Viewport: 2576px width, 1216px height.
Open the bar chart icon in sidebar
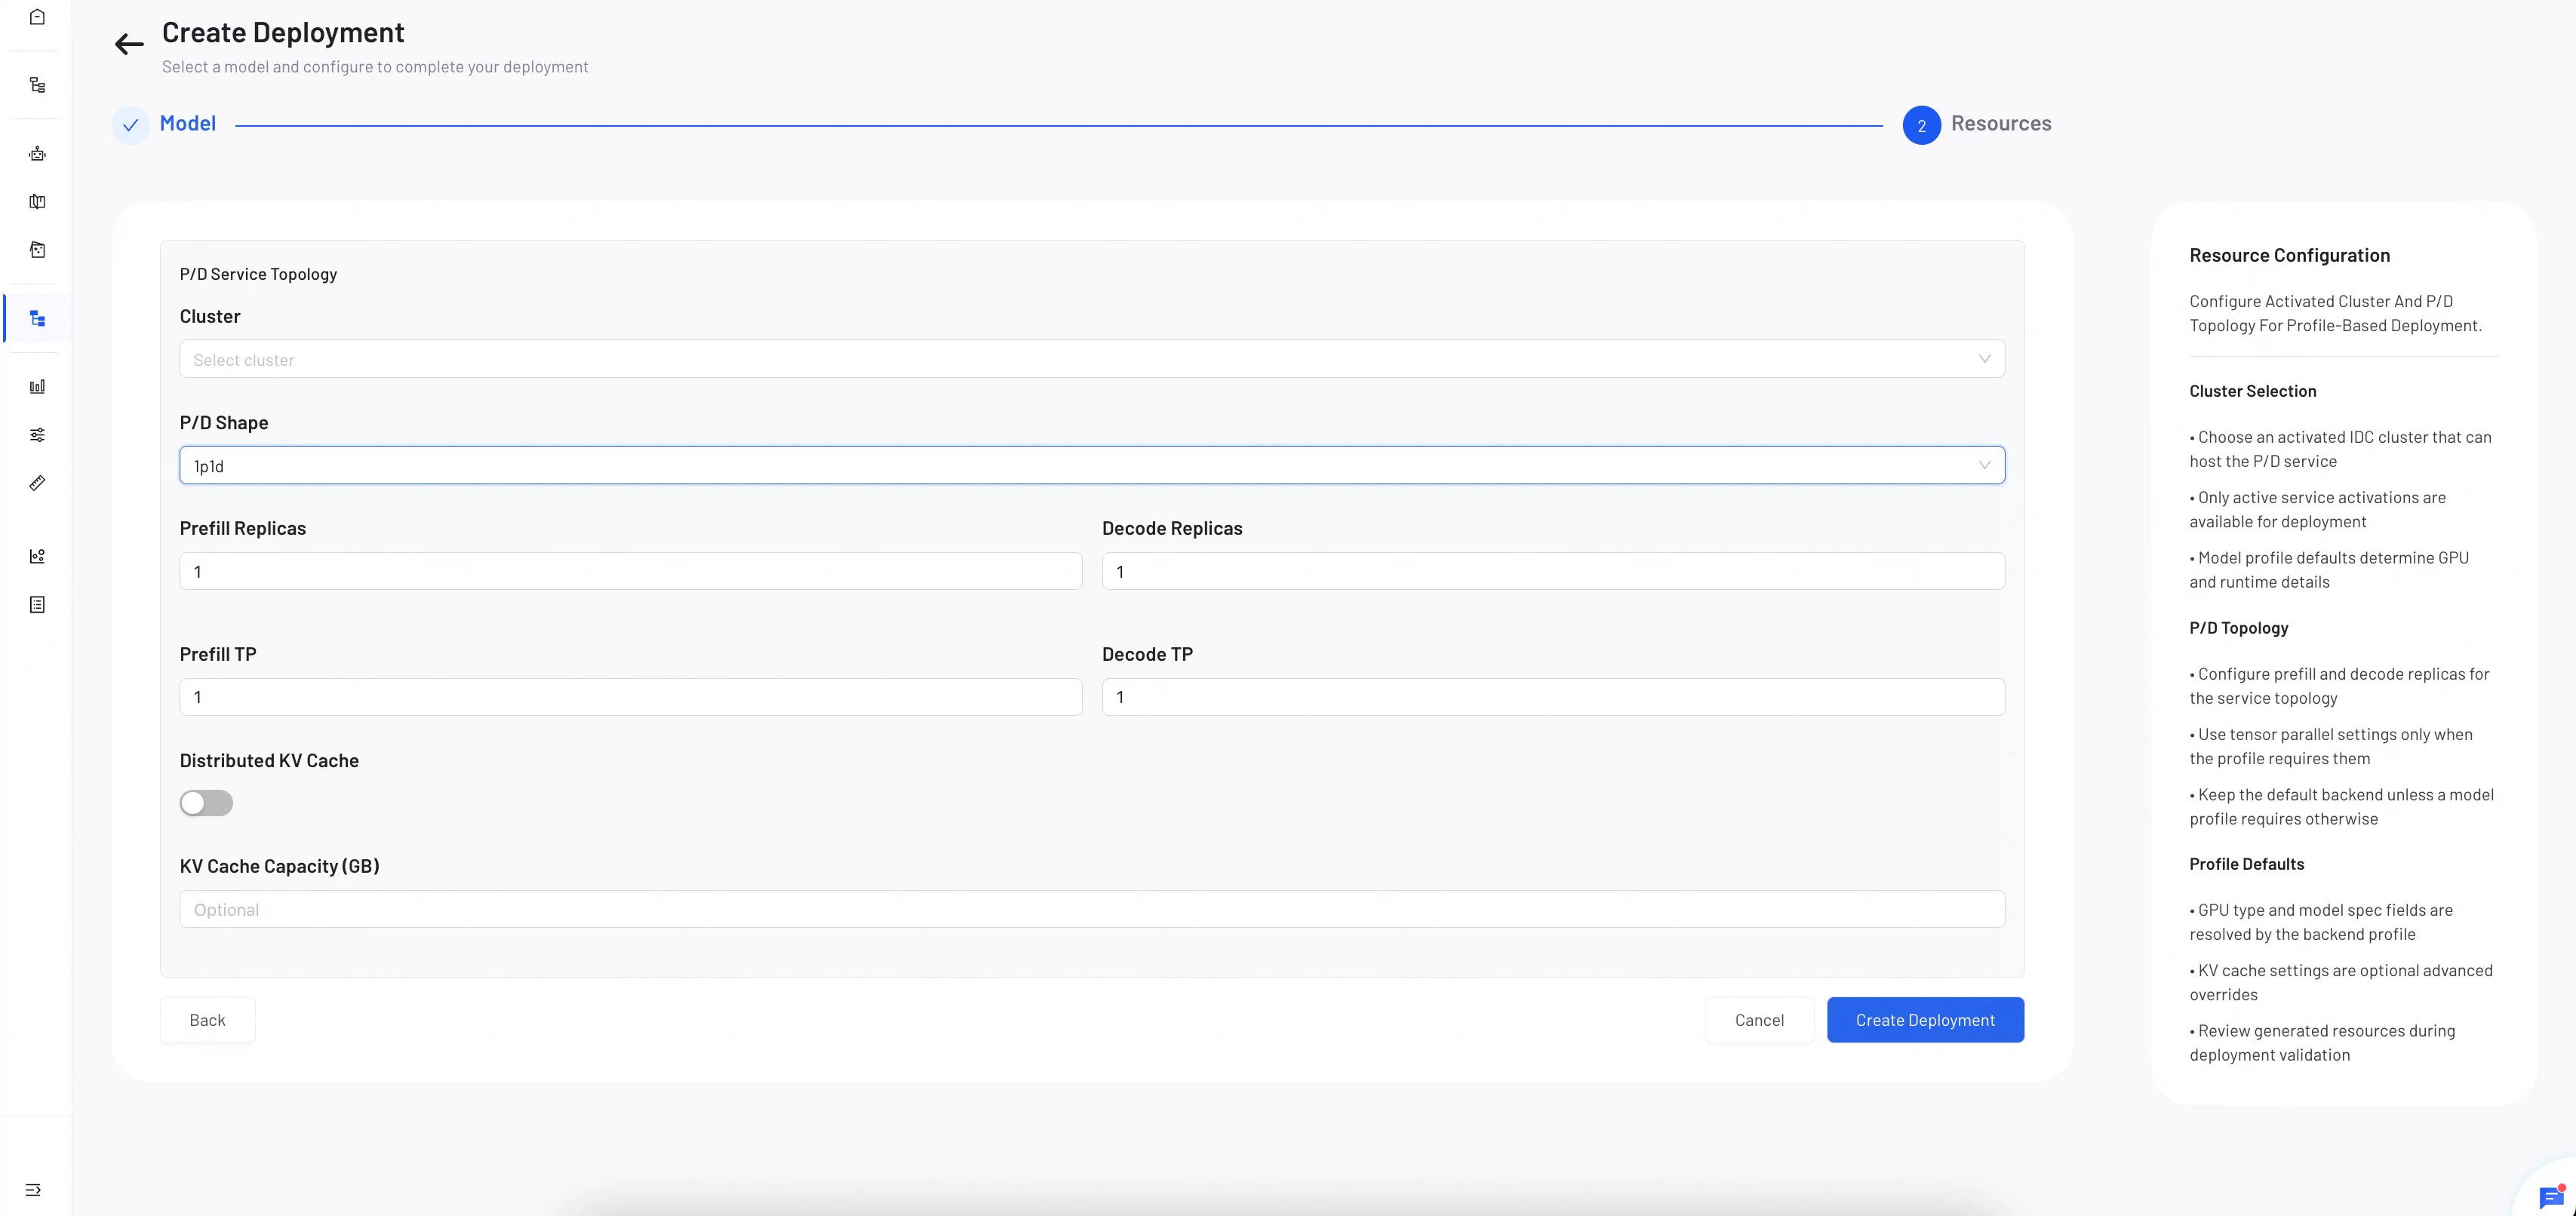tap(37, 387)
